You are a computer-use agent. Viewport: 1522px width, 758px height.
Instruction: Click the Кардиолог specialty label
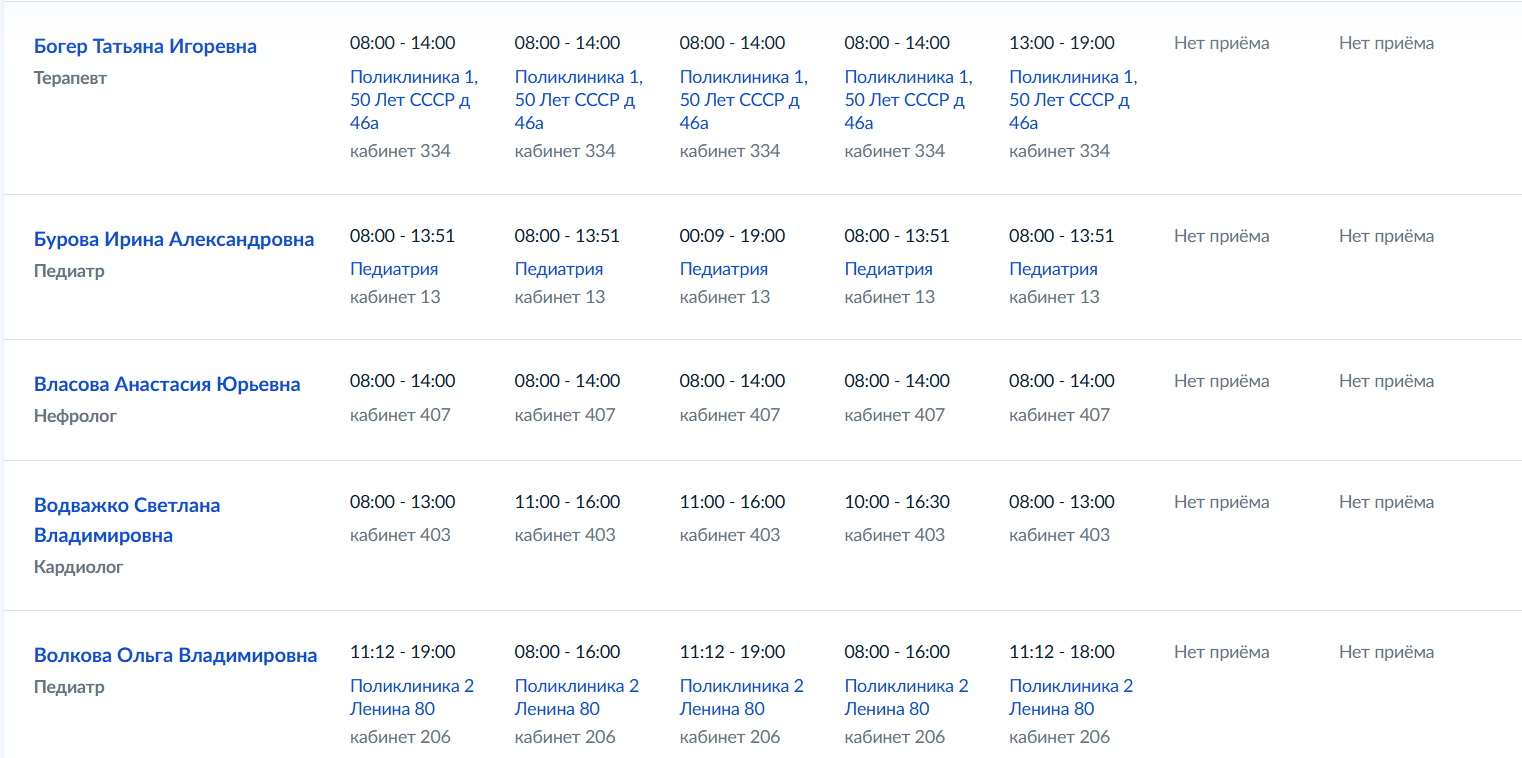(x=79, y=567)
